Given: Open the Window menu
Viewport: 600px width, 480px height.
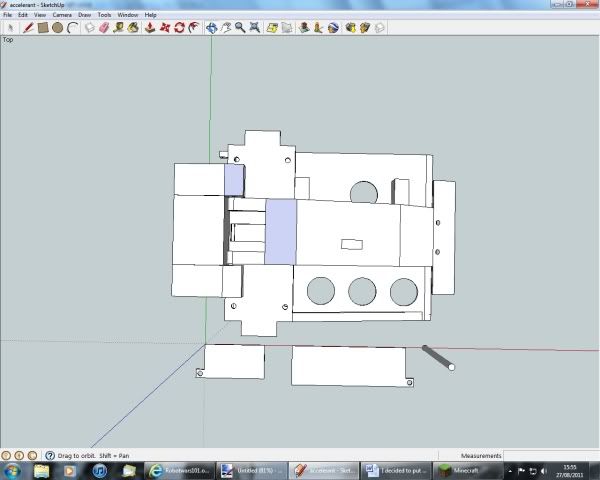Looking at the screenshot, I should [128, 15].
